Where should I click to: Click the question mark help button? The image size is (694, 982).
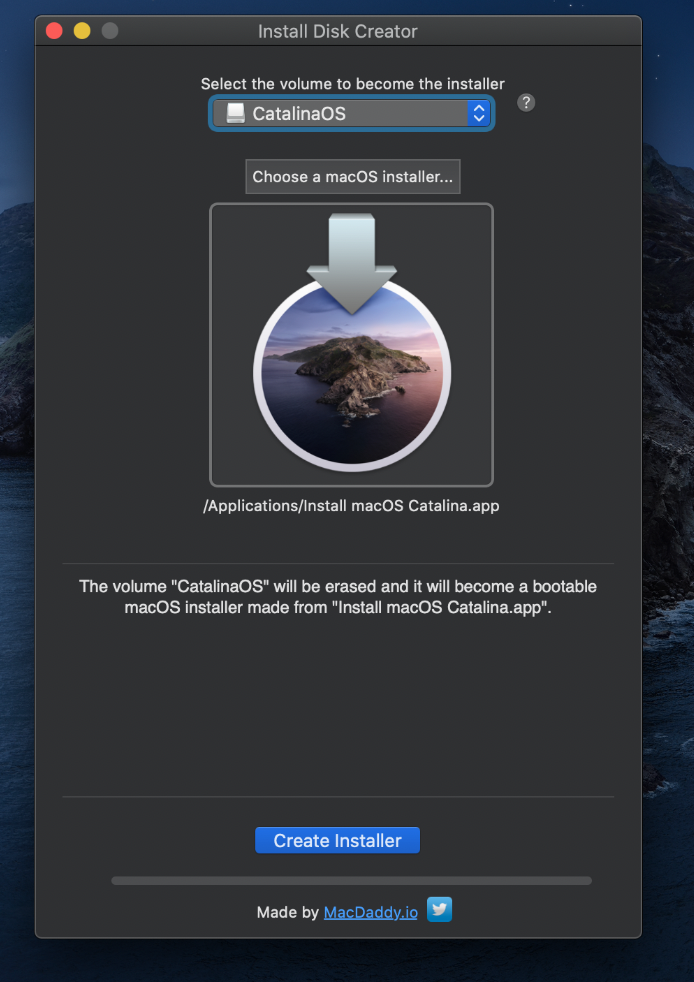click(526, 103)
